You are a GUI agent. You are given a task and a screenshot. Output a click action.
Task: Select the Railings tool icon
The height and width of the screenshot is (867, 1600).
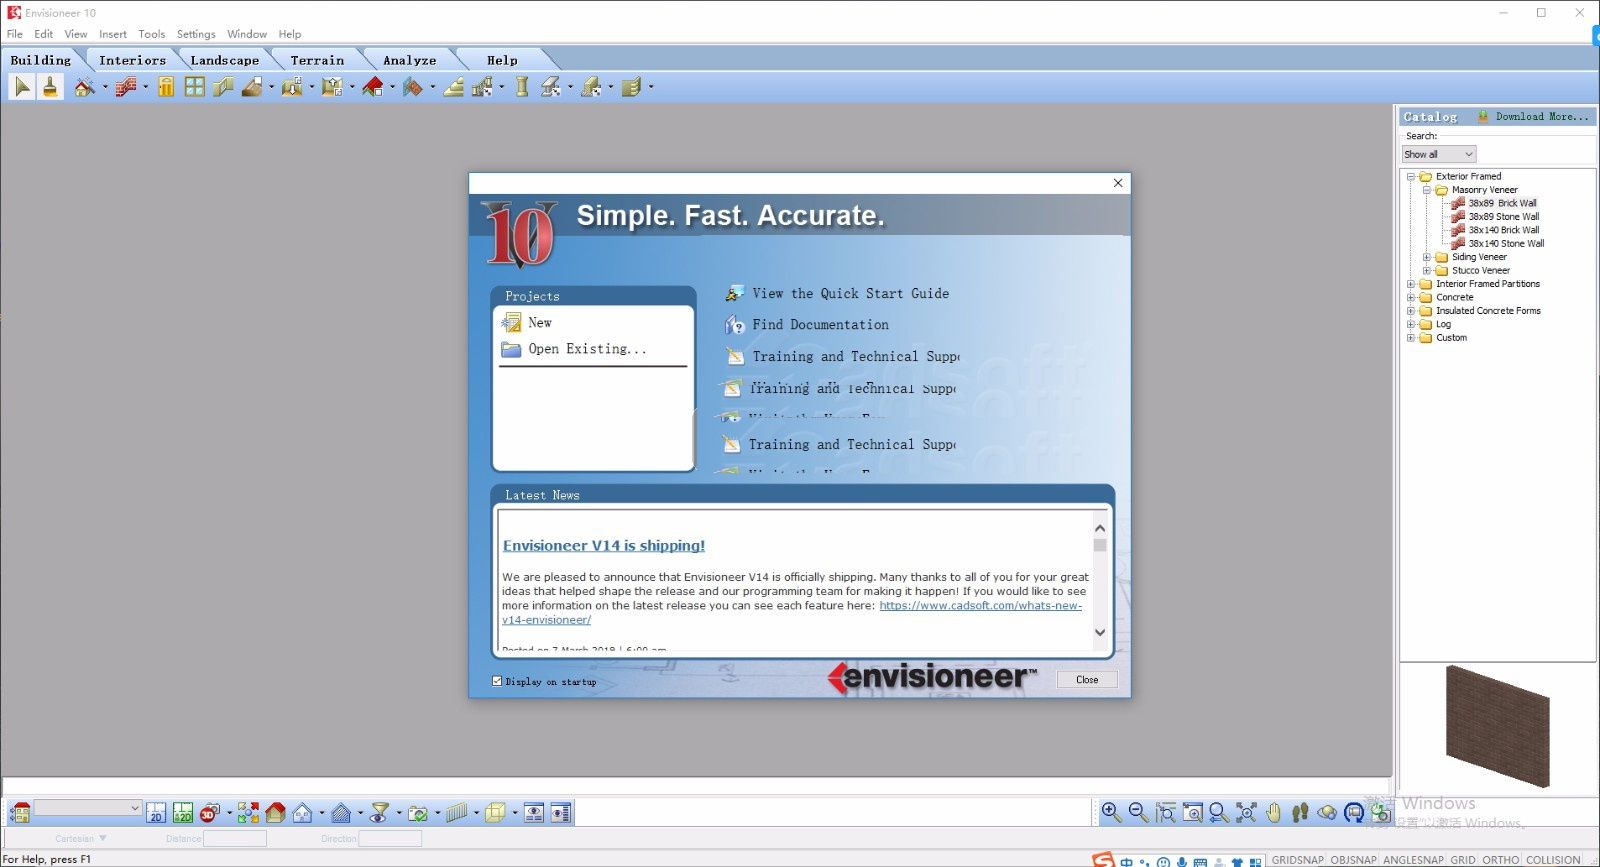(x=483, y=87)
